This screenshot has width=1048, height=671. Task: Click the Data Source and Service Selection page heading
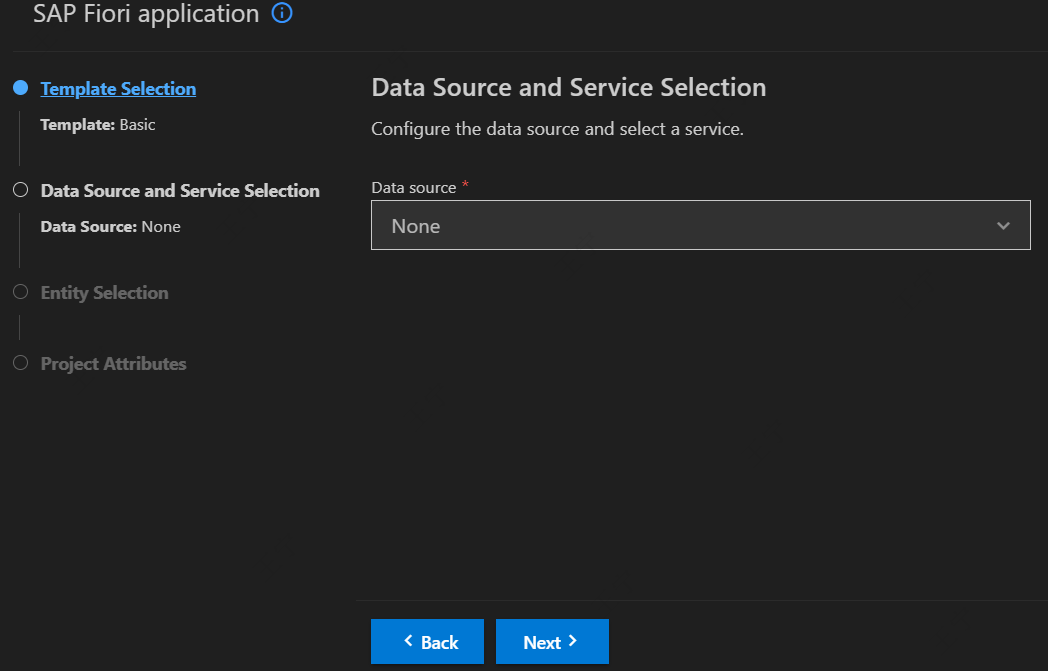click(x=568, y=88)
